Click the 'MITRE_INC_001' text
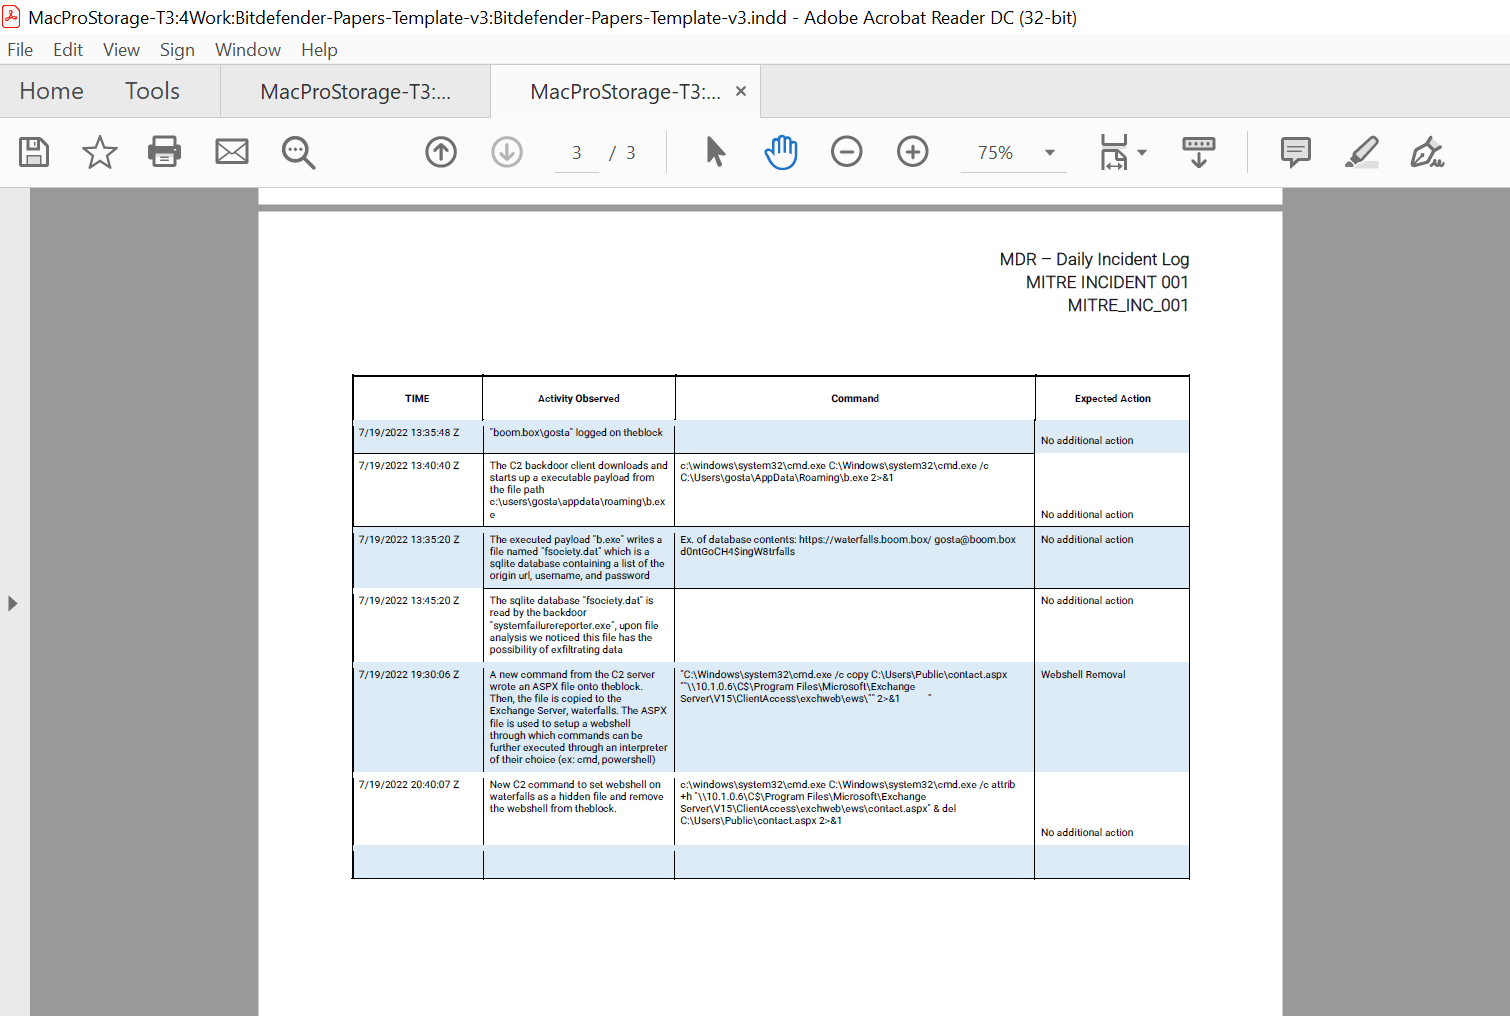This screenshot has height=1016, width=1510. (x=1128, y=305)
